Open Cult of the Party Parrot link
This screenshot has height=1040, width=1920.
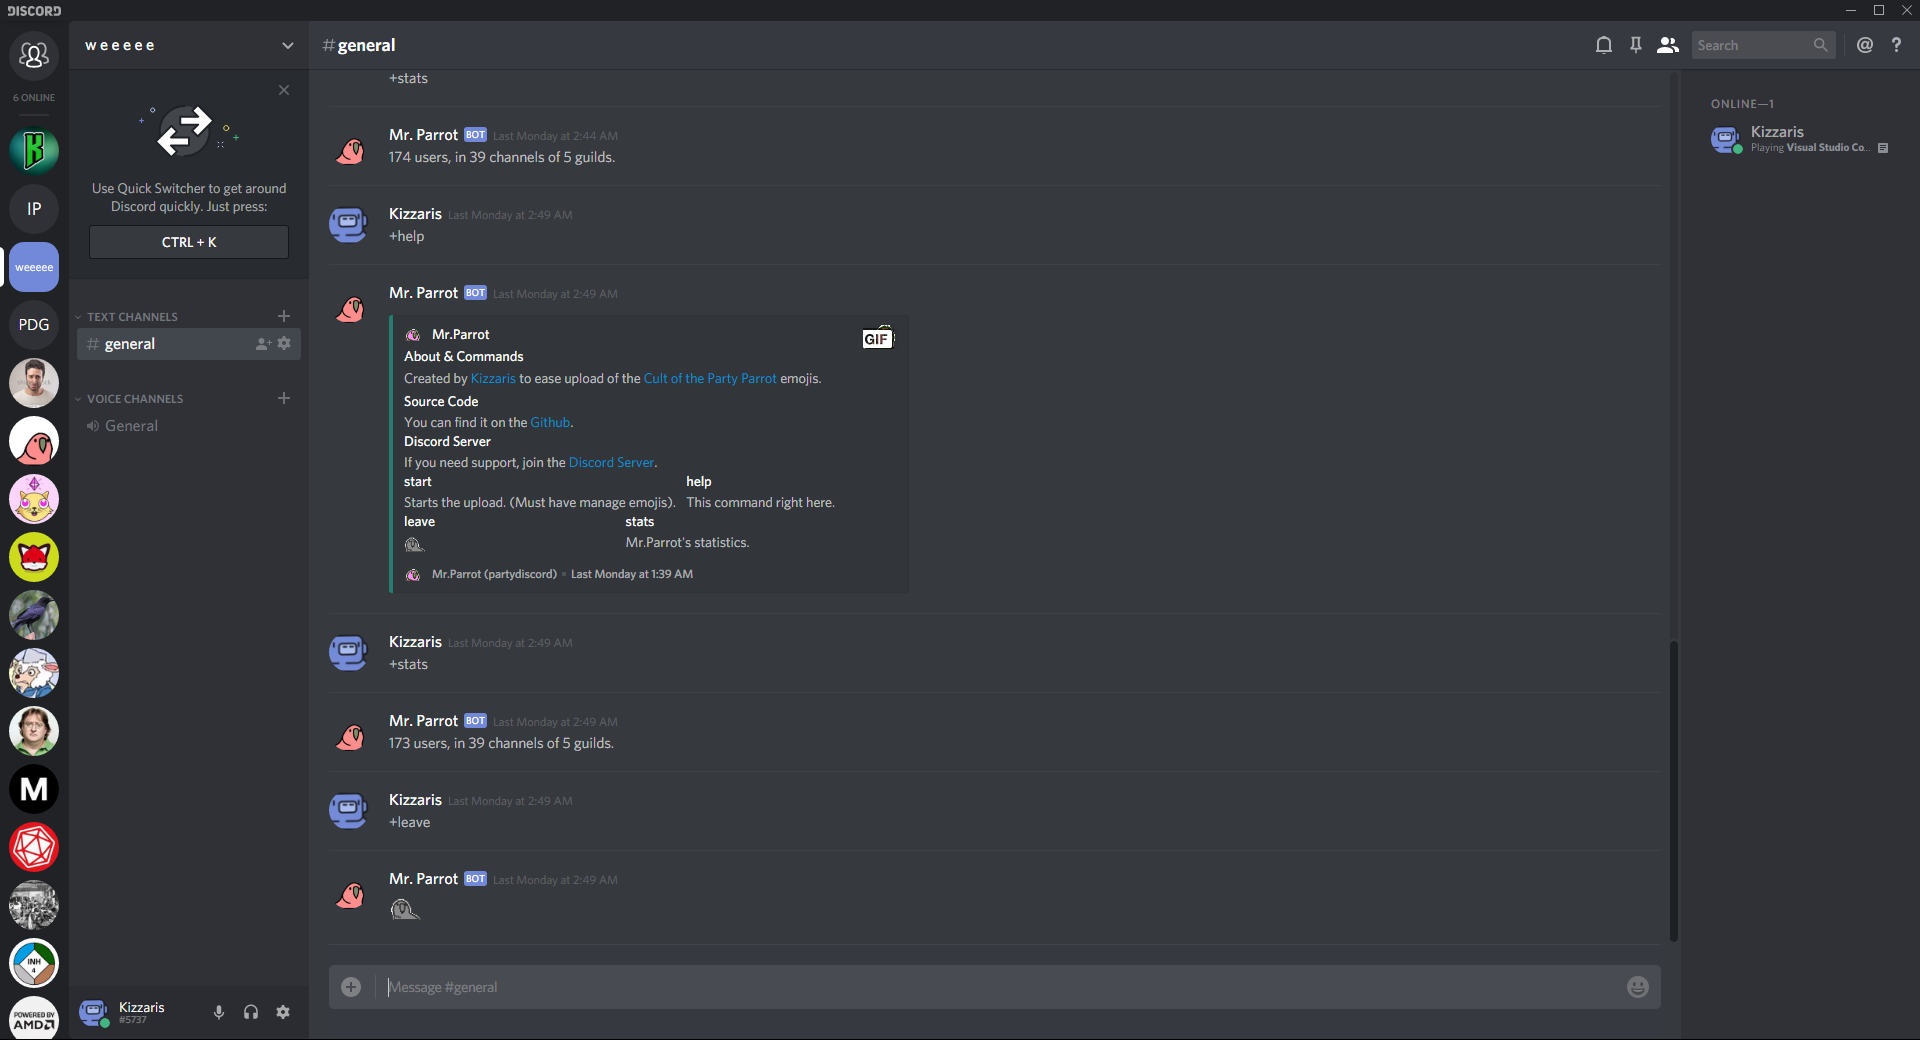pos(710,379)
